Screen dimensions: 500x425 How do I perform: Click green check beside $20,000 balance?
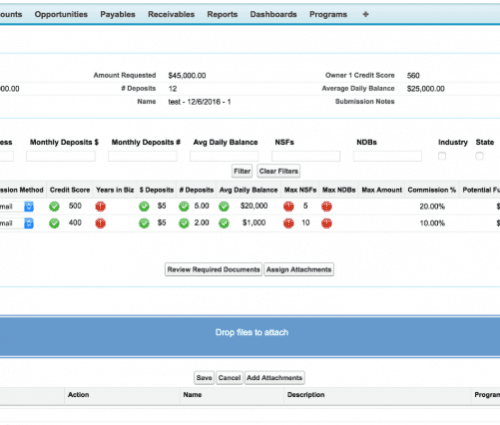tap(224, 206)
